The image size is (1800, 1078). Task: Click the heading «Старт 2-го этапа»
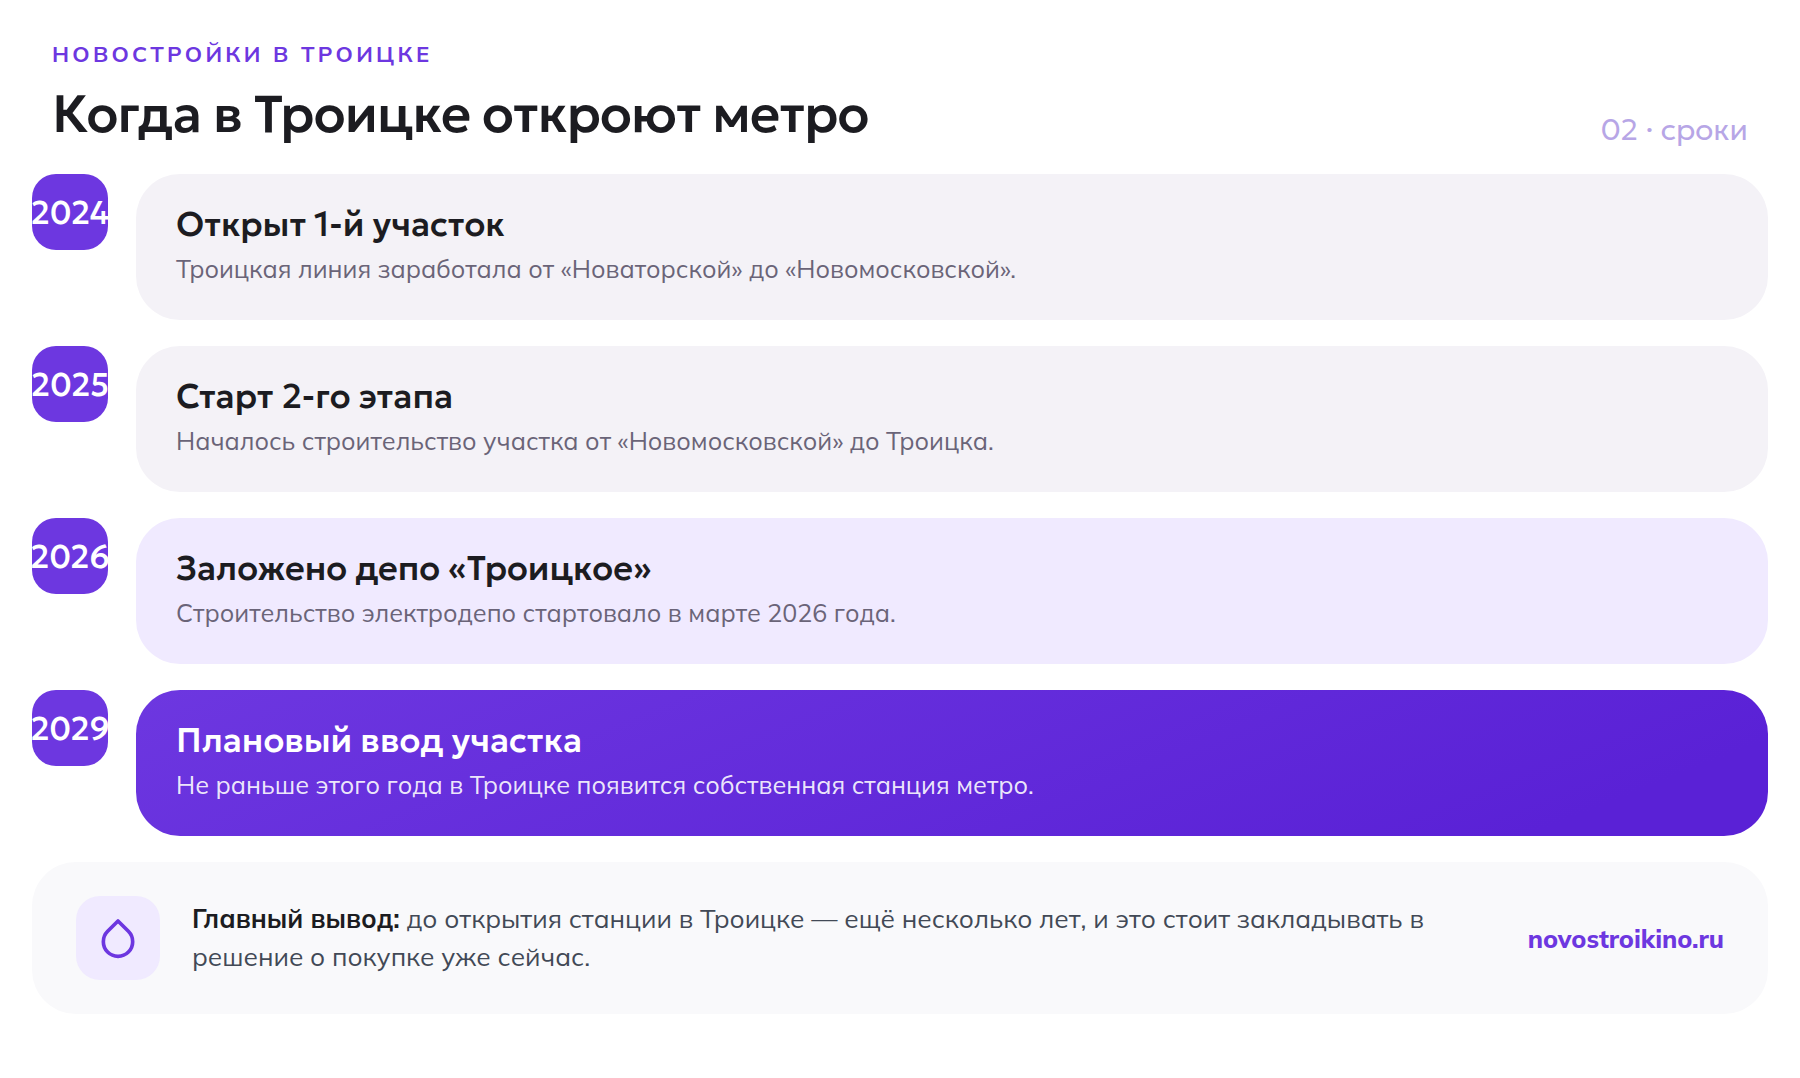coord(314,397)
